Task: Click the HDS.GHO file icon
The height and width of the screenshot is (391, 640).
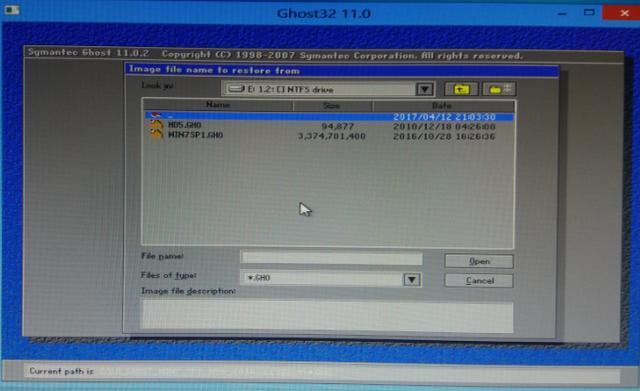Action: tap(156, 125)
